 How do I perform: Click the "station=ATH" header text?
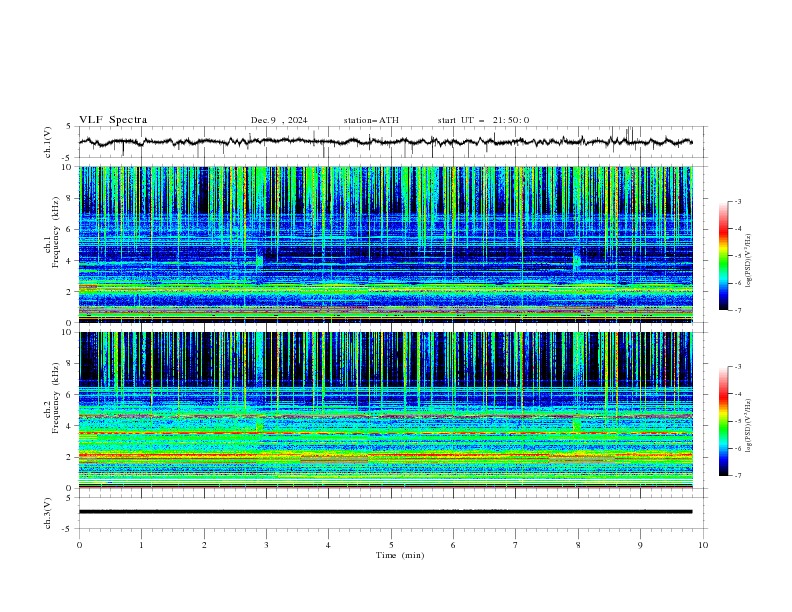click(x=371, y=120)
